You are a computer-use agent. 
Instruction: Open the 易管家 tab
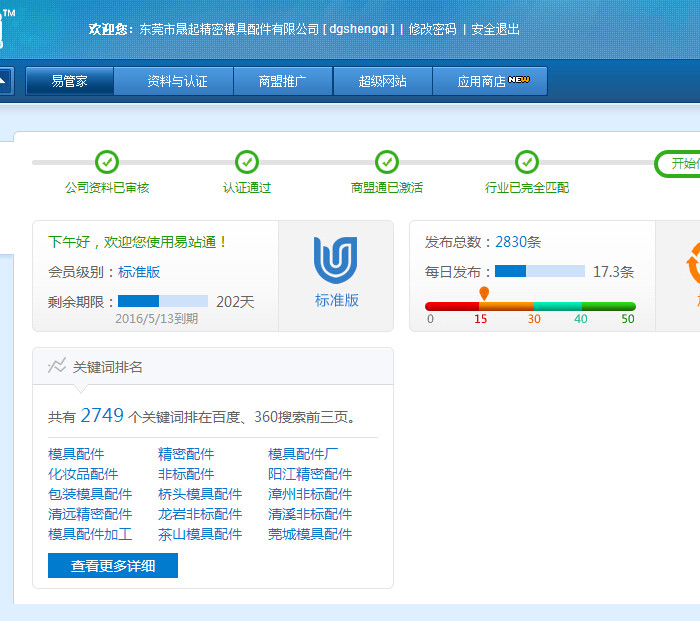tap(70, 82)
